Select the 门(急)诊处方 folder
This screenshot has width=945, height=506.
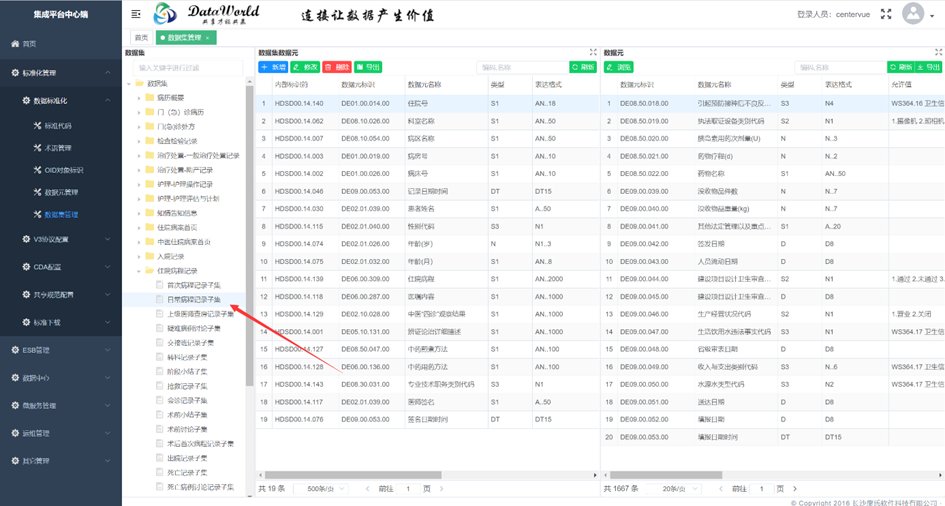tap(176, 126)
